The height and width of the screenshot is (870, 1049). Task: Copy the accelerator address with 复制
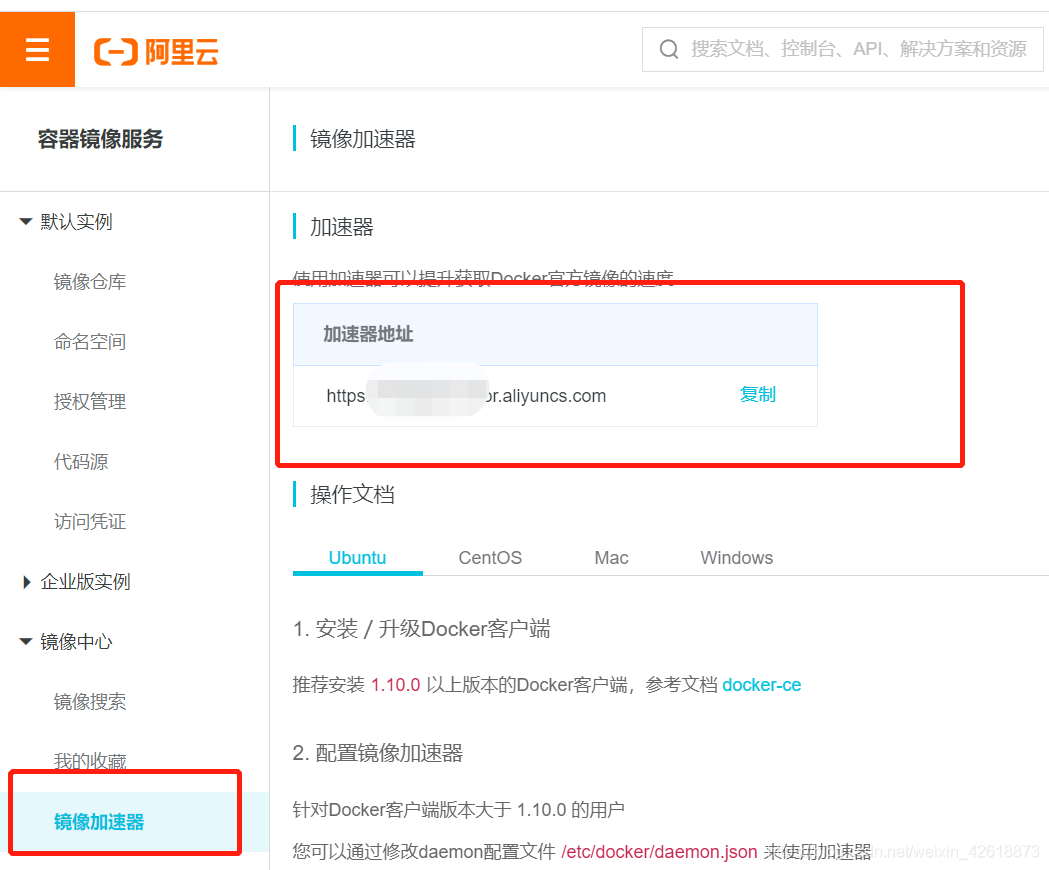click(x=757, y=395)
